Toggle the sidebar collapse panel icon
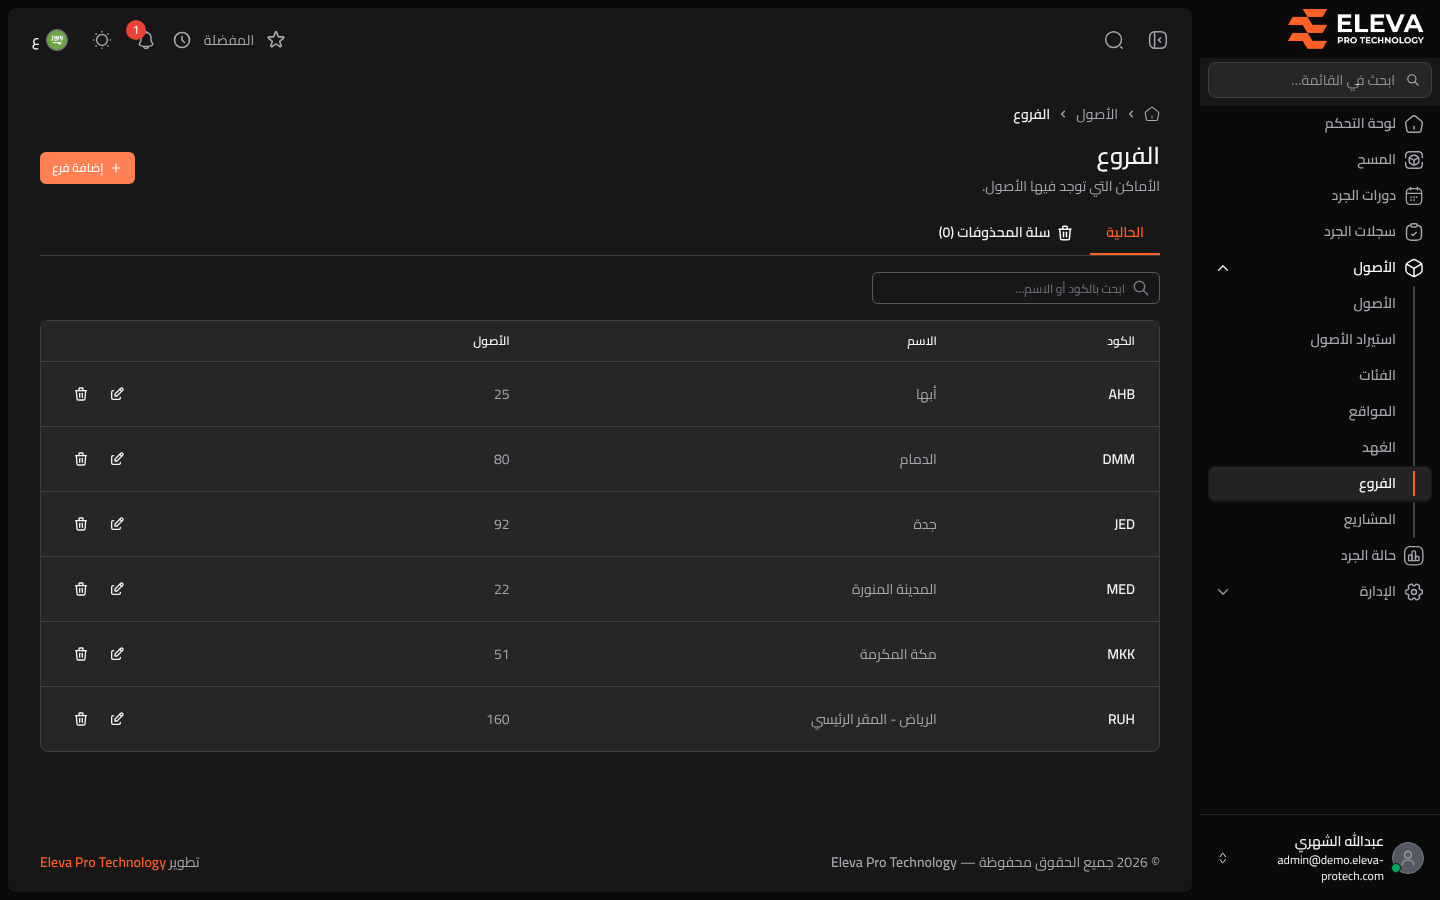Image resolution: width=1440 pixels, height=900 pixels. coord(1158,40)
